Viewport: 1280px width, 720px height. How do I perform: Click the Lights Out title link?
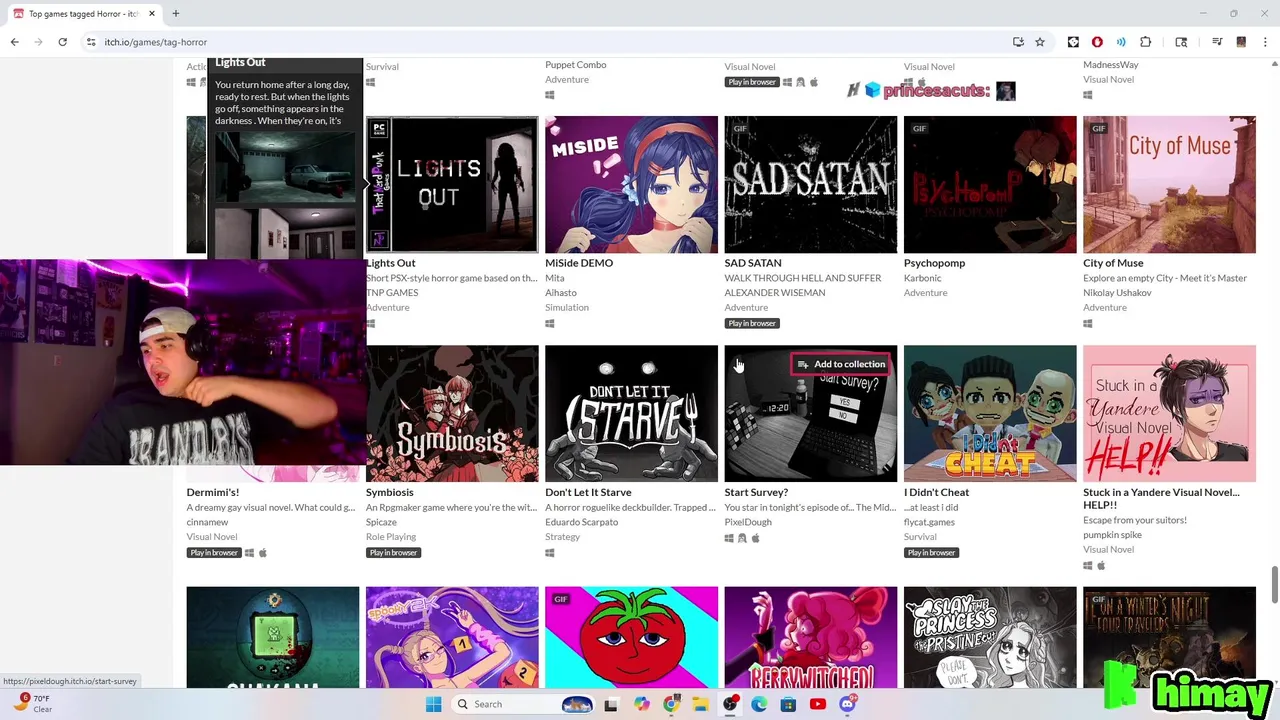[x=391, y=263]
